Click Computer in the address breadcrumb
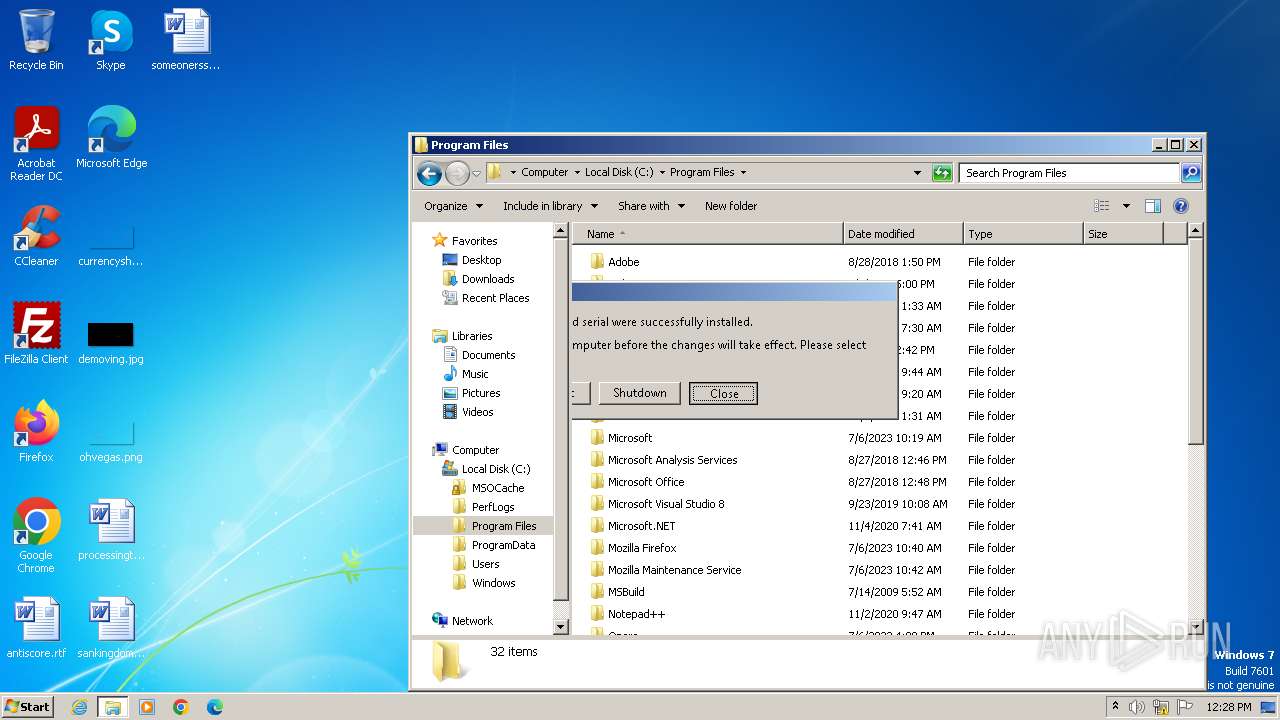This screenshot has width=1280, height=720. [544, 173]
